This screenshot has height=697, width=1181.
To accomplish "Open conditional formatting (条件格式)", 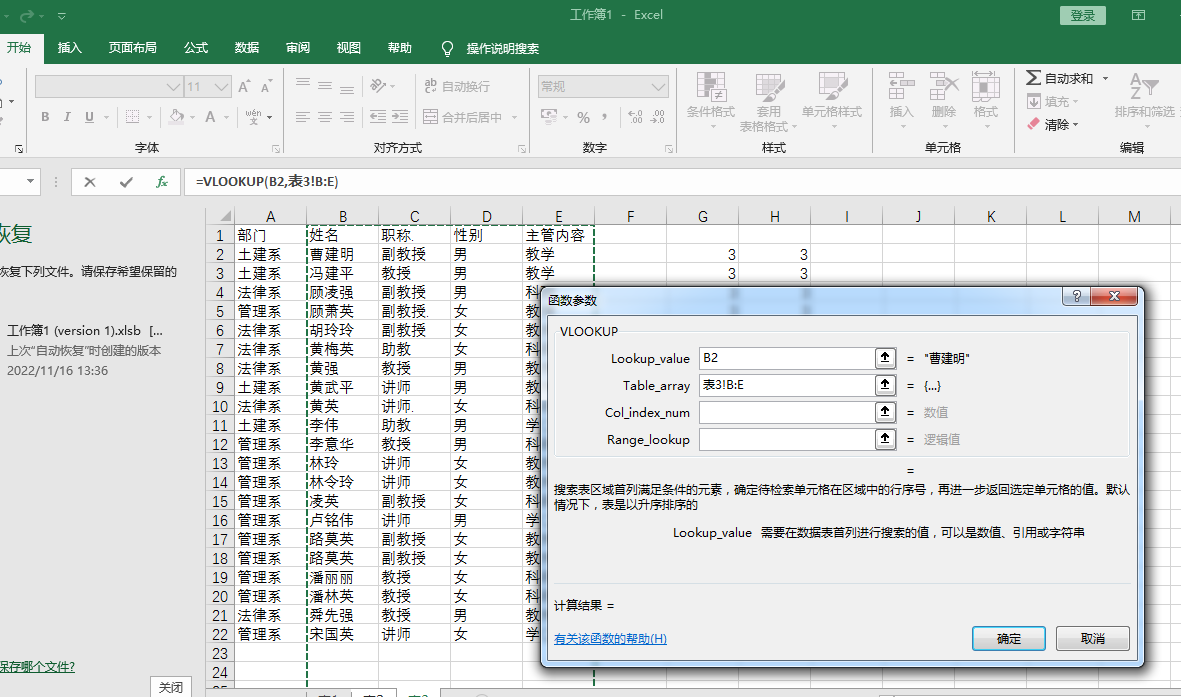I will (x=710, y=101).
